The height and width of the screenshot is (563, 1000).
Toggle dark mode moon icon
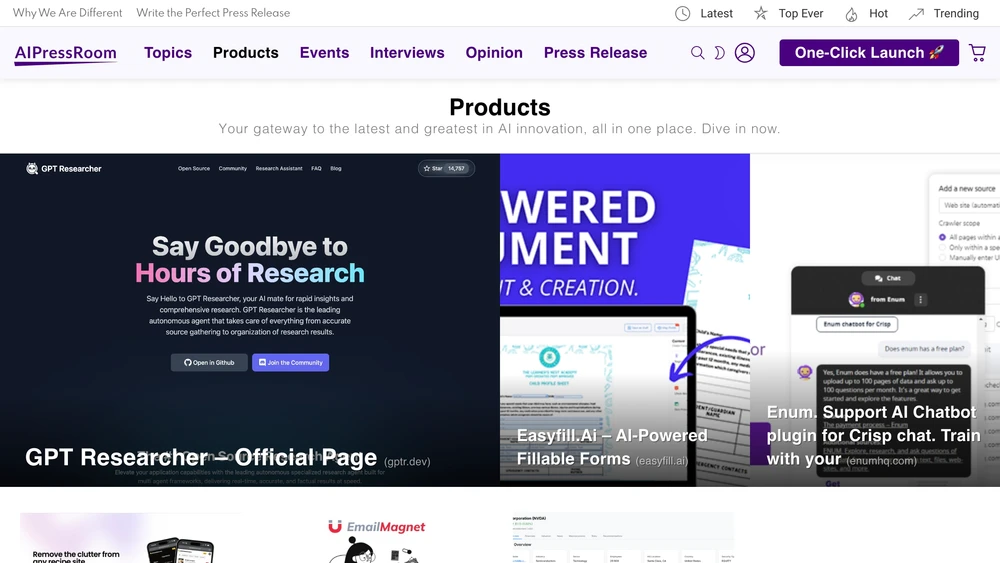click(719, 53)
